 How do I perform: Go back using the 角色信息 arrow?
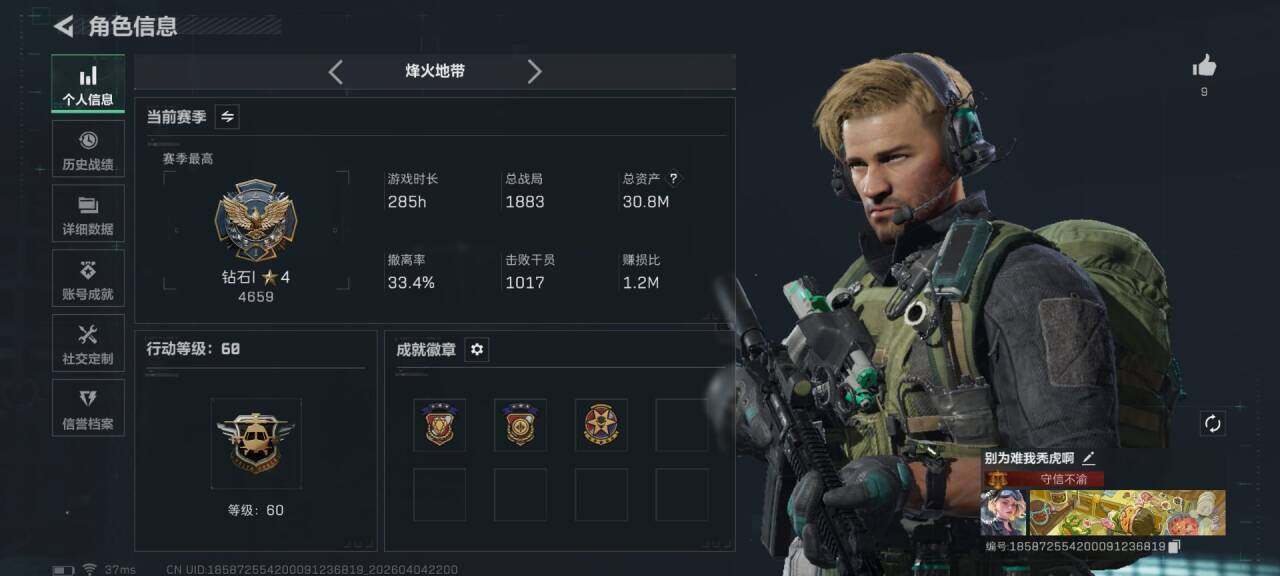pyautogui.click(x=64, y=26)
